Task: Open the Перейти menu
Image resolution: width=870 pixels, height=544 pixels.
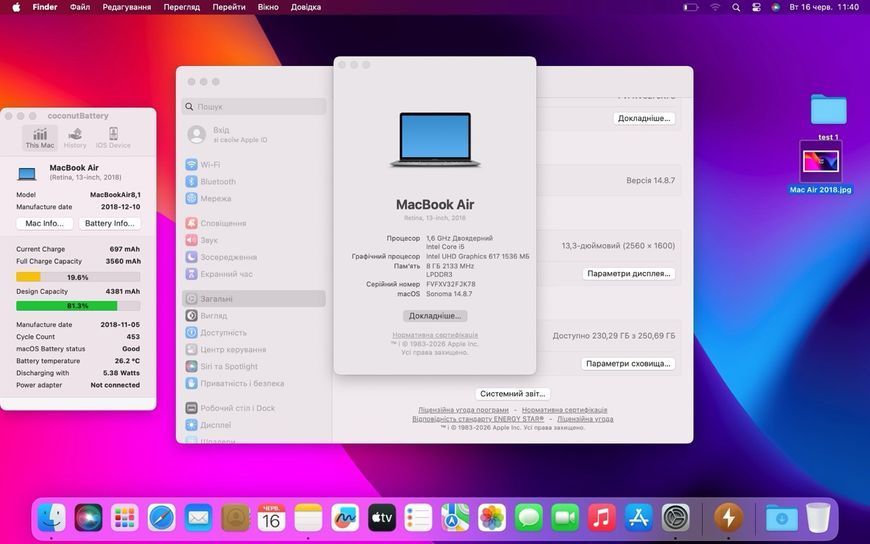Action: [x=229, y=7]
